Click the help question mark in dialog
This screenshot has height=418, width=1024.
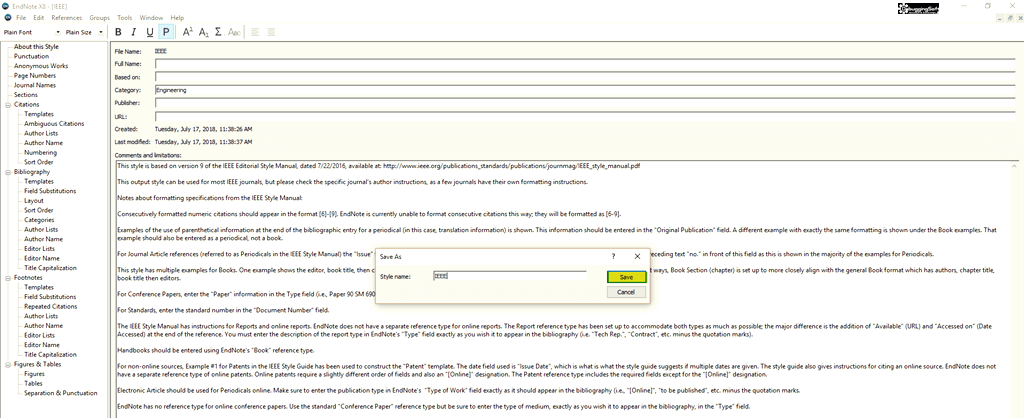tap(613, 257)
